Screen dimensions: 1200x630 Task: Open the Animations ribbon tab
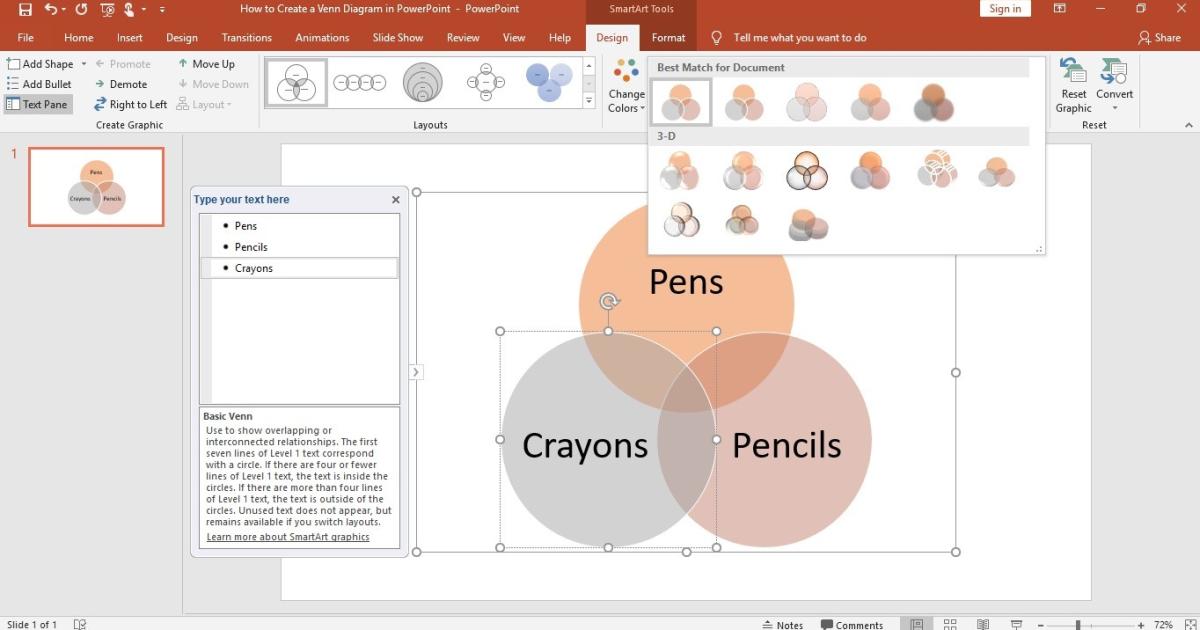(x=322, y=37)
